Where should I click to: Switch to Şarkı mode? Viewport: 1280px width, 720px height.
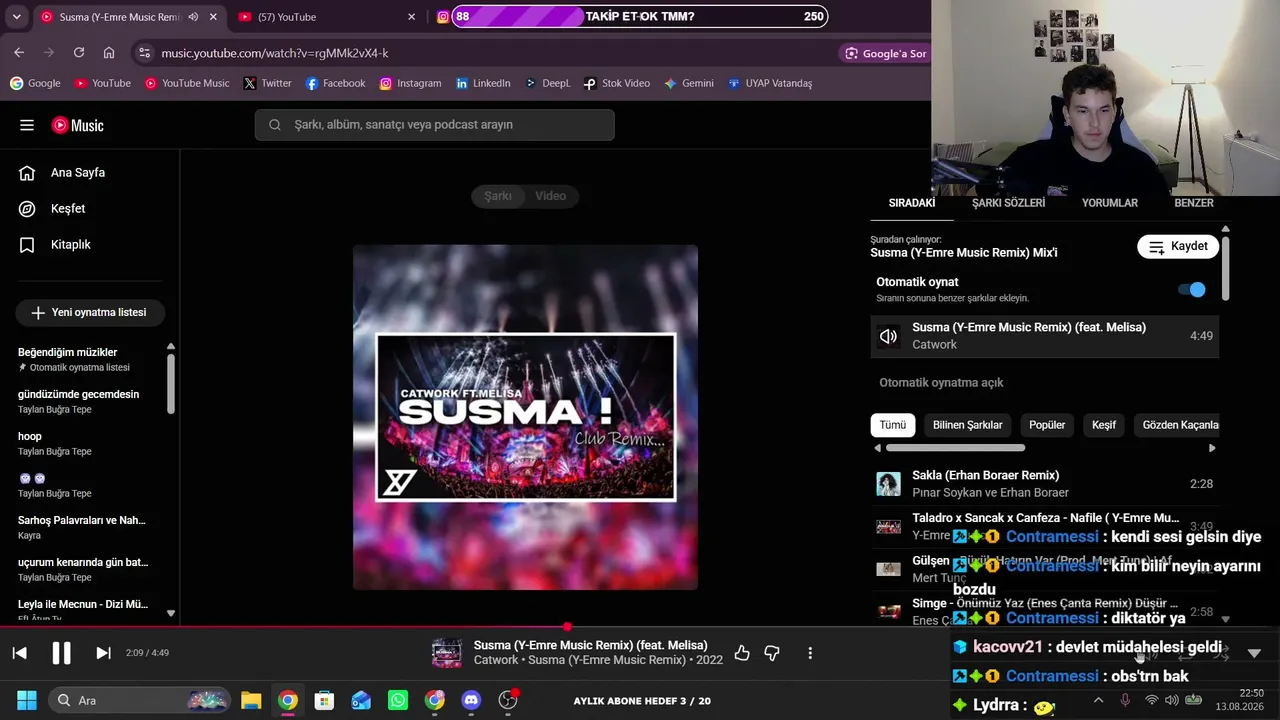(498, 196)
